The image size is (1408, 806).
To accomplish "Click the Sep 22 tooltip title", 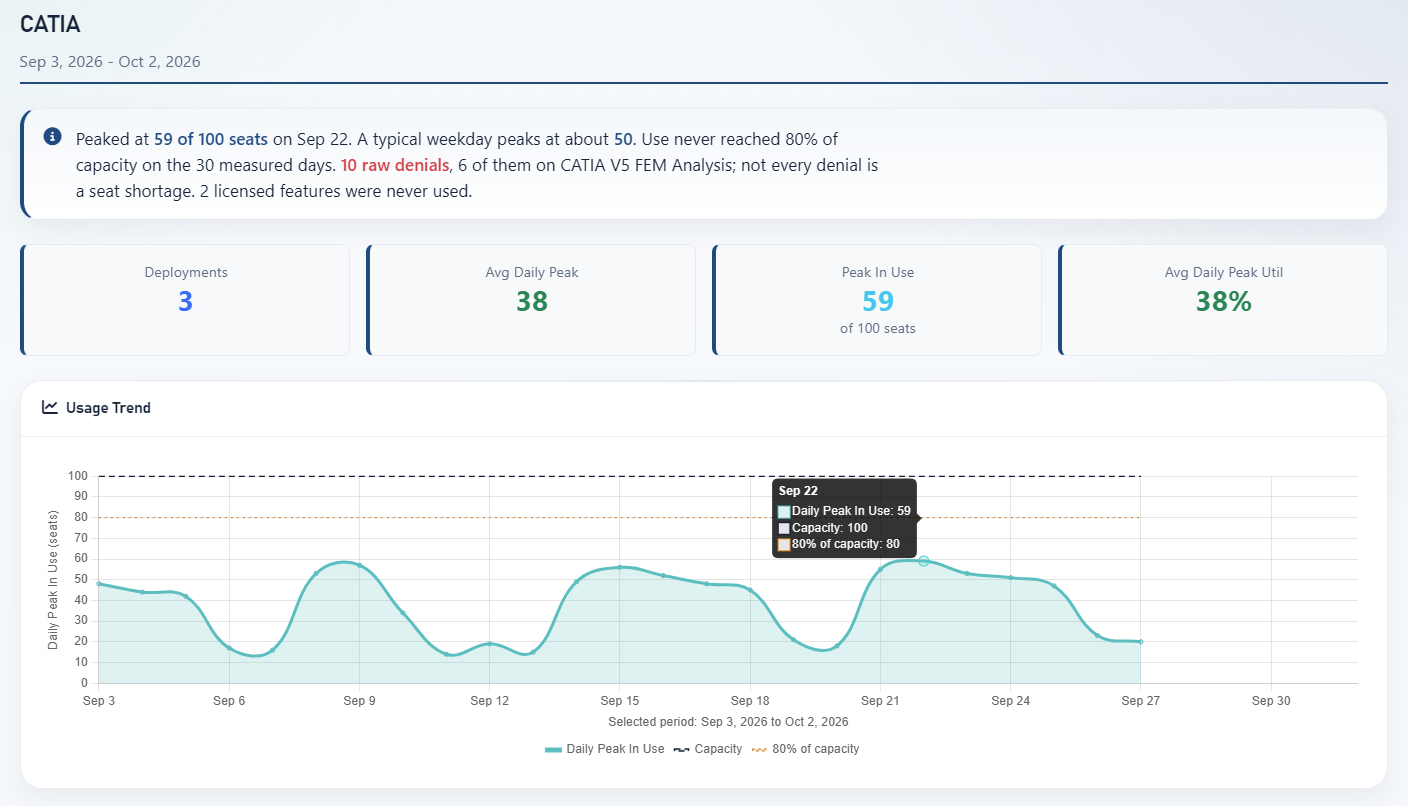I will tap(798, 491).
